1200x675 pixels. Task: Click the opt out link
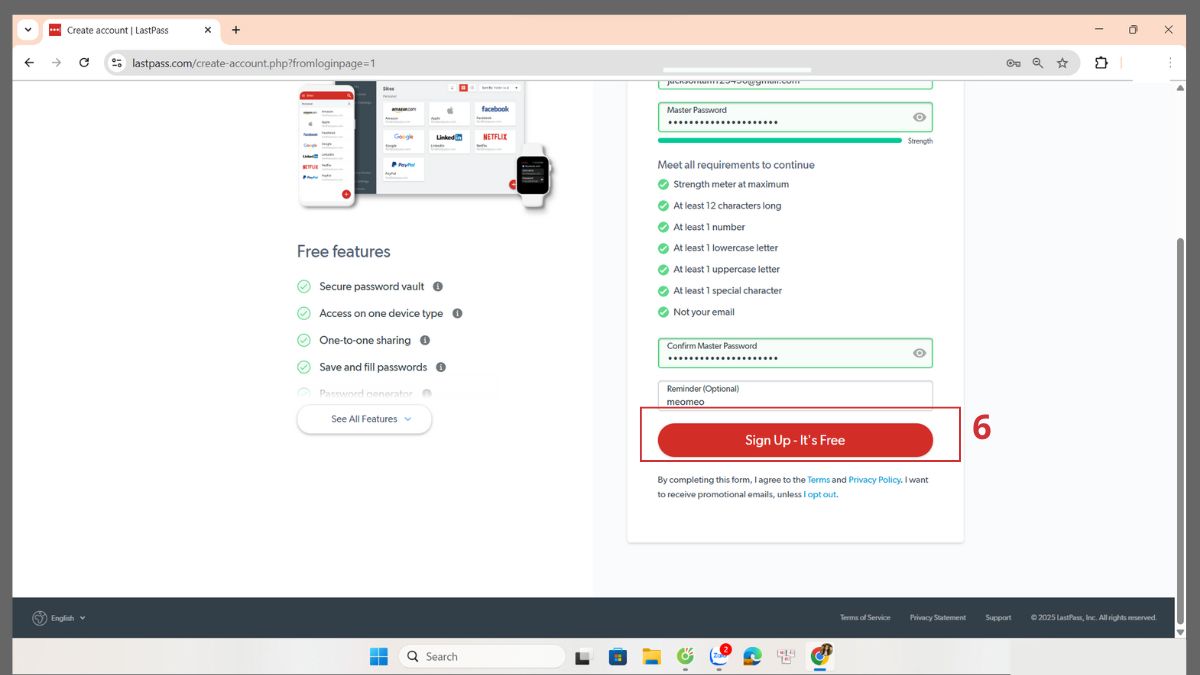click(x=822, y=494)
